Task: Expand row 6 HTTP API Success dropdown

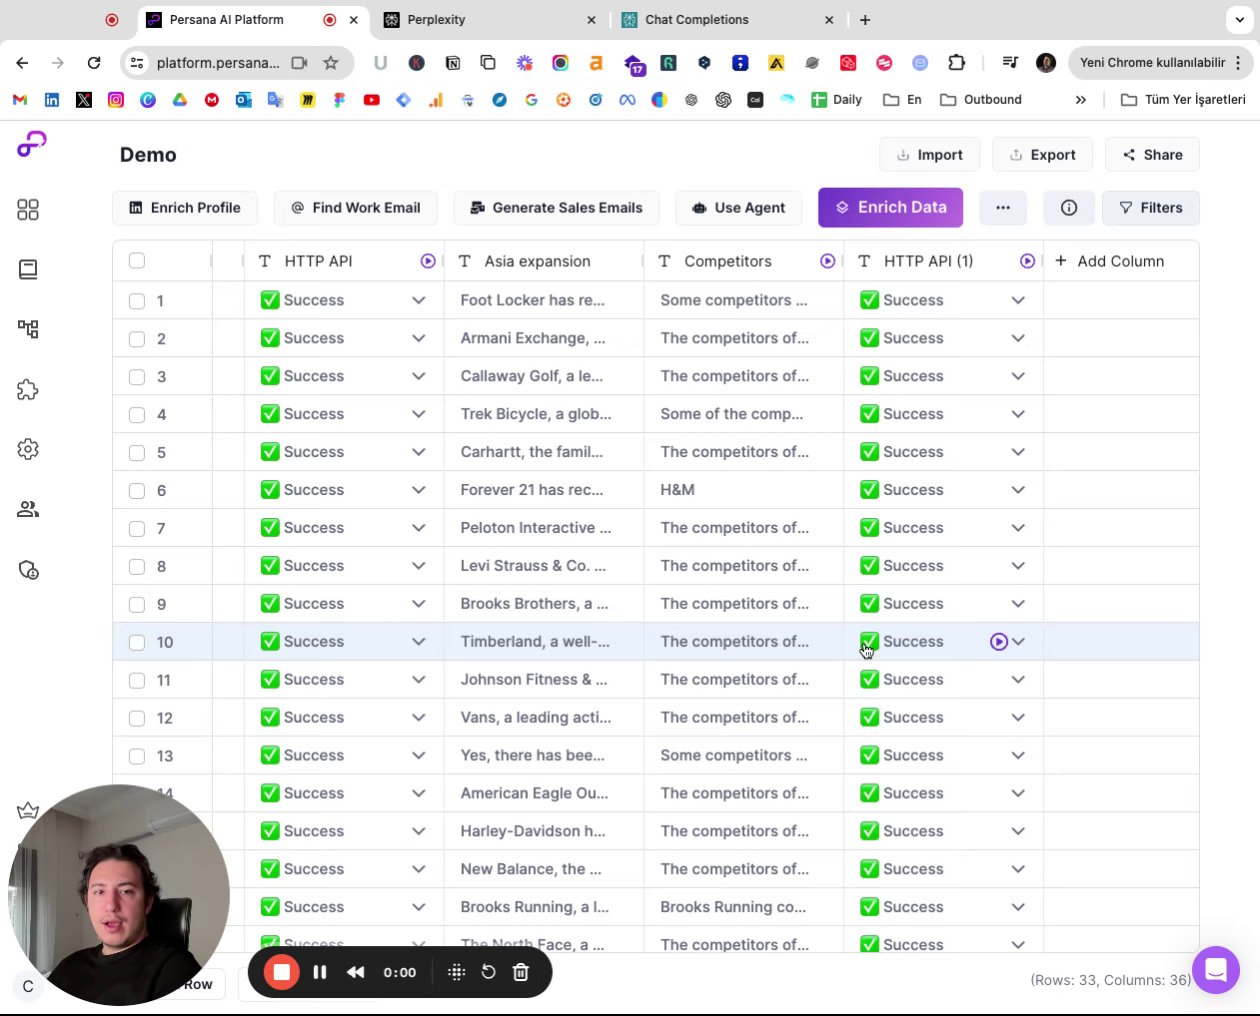Action: click(418, 490)
